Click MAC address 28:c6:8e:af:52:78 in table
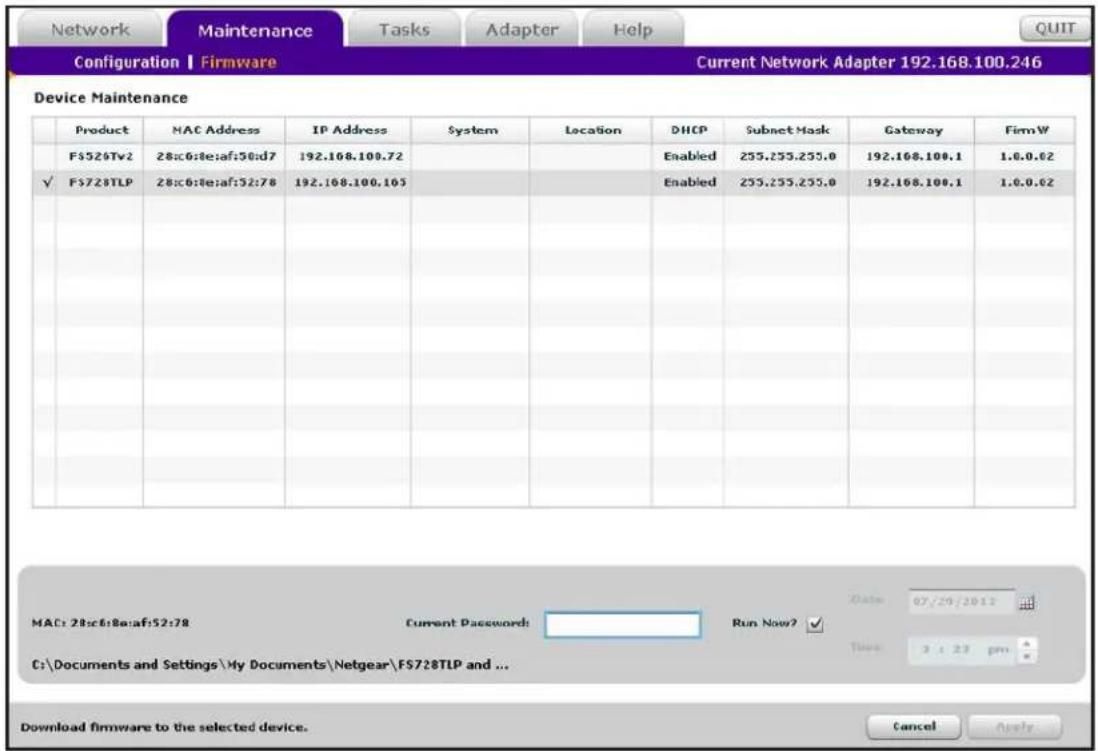Viewport: 1098px width, 751px height. click(216, 183)
